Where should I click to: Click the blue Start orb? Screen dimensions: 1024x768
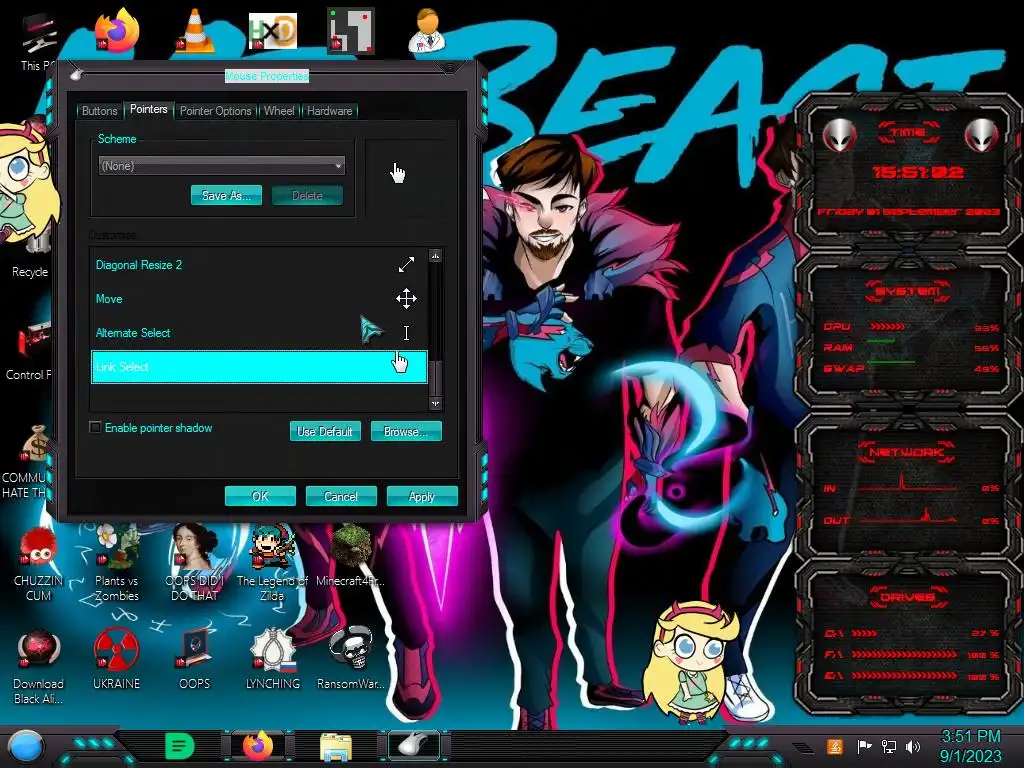coord(26,746)
